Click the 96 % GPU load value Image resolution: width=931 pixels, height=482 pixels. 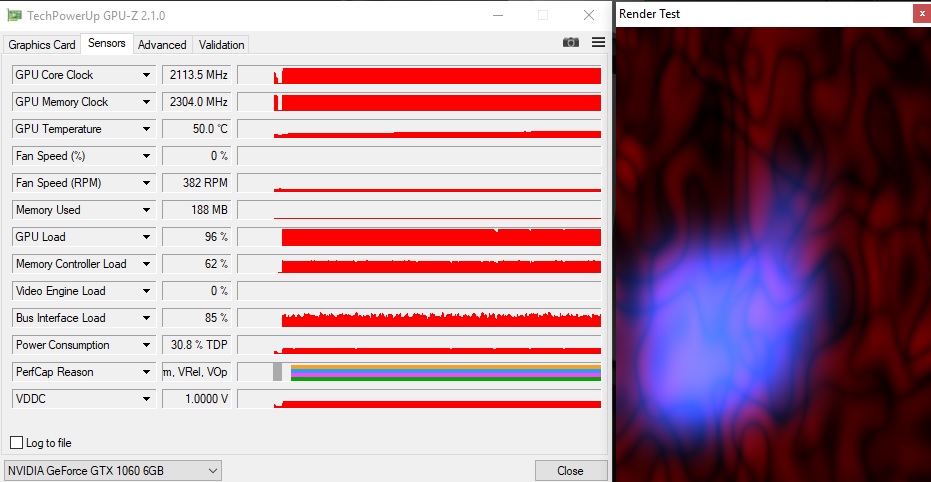pyautogui.click(x=197, y=237)
